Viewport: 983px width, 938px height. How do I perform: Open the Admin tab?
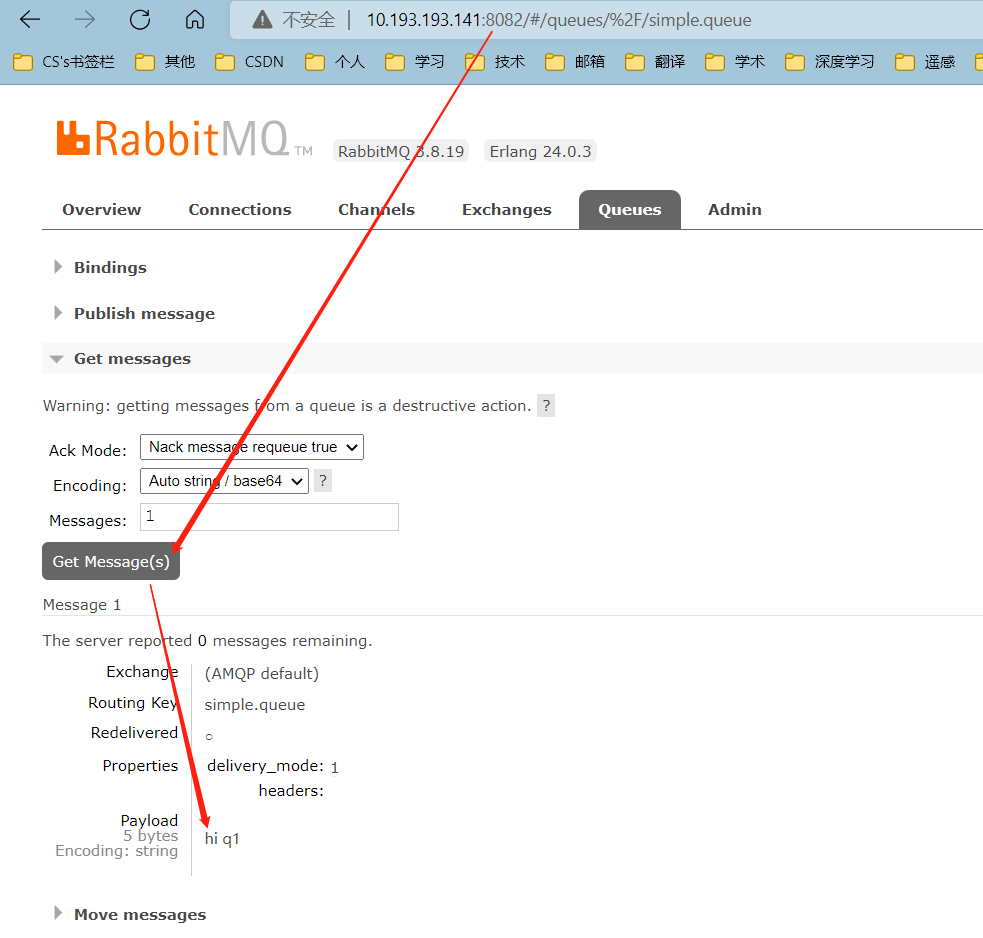(735, 210)
